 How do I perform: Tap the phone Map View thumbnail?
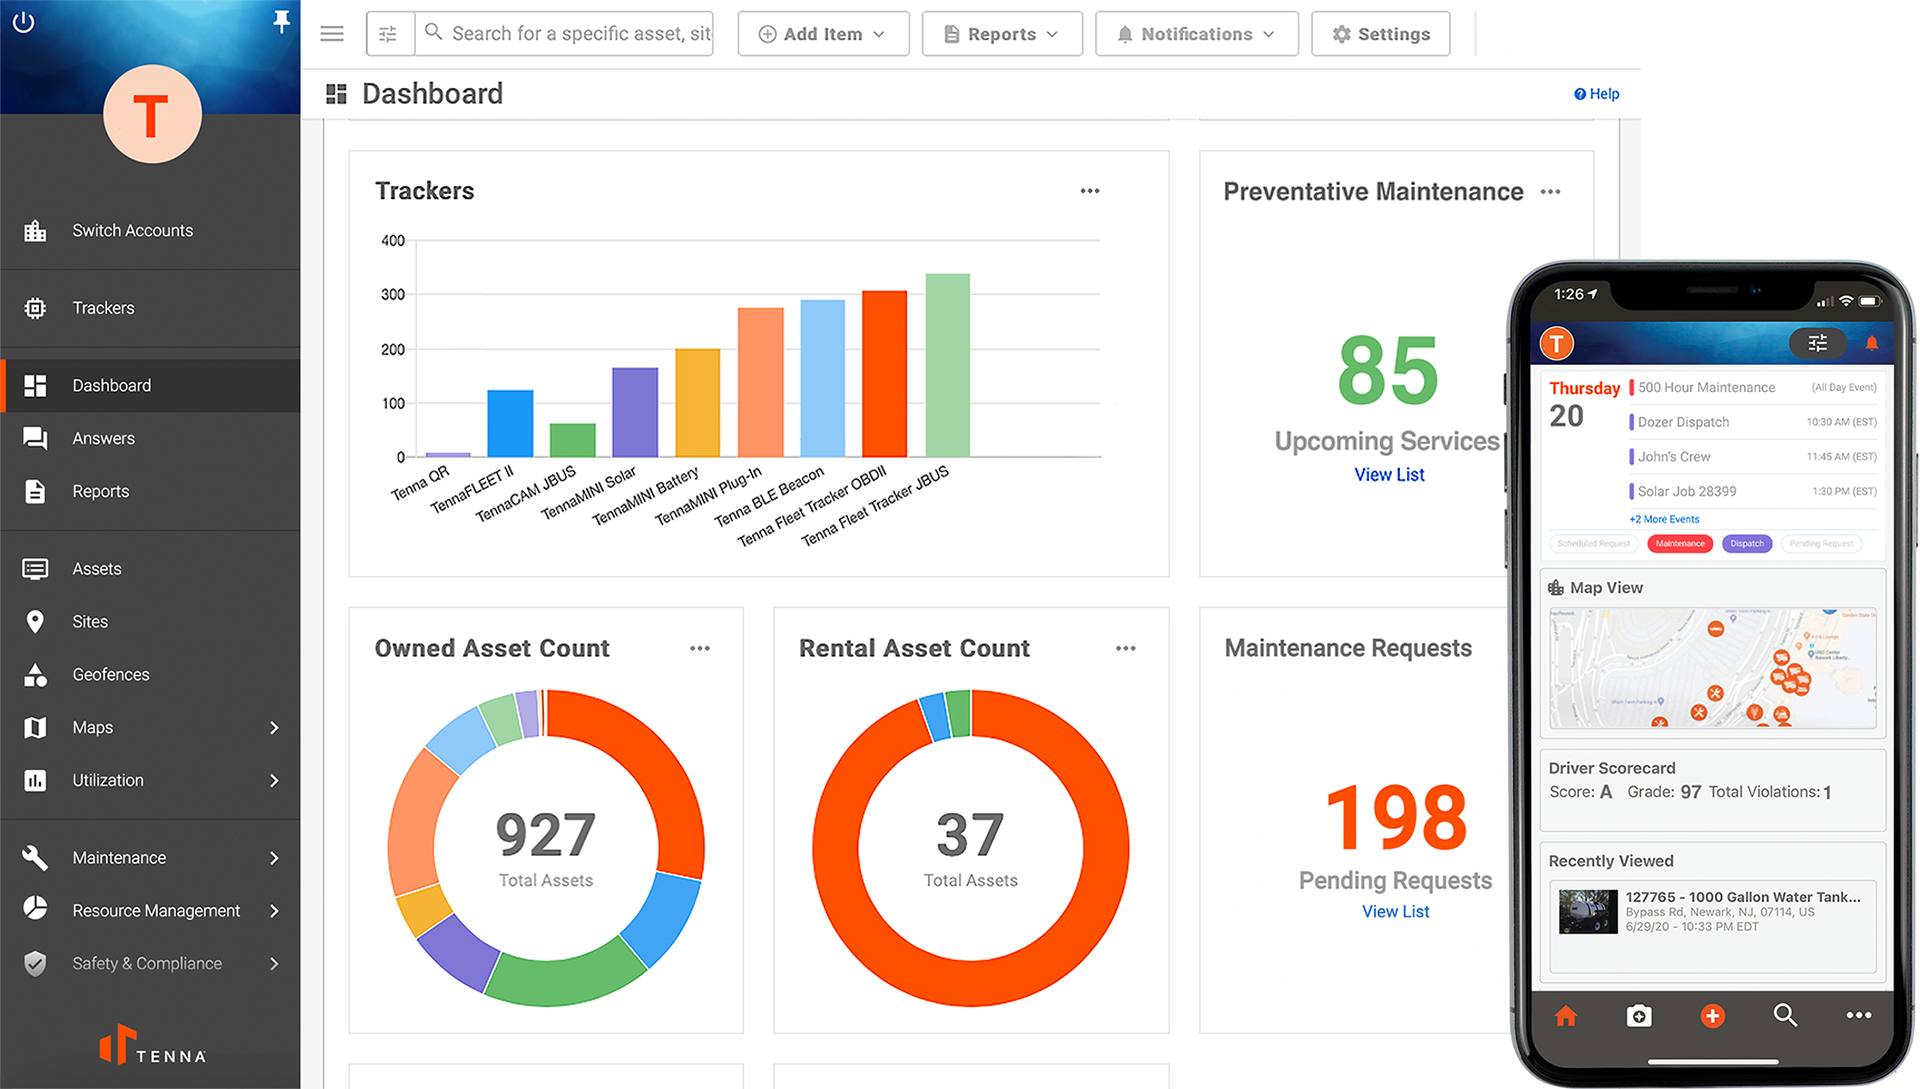[x=1712, y=668]
